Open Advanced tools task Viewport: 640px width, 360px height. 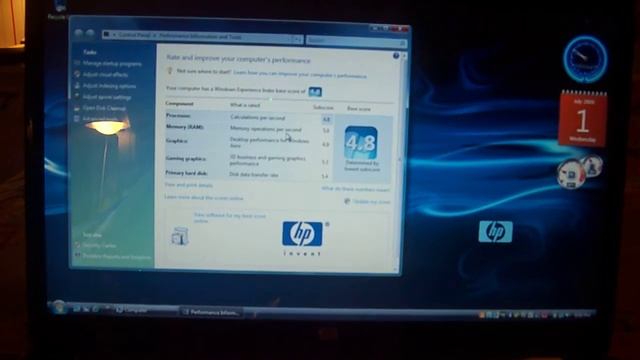point(100,119)
